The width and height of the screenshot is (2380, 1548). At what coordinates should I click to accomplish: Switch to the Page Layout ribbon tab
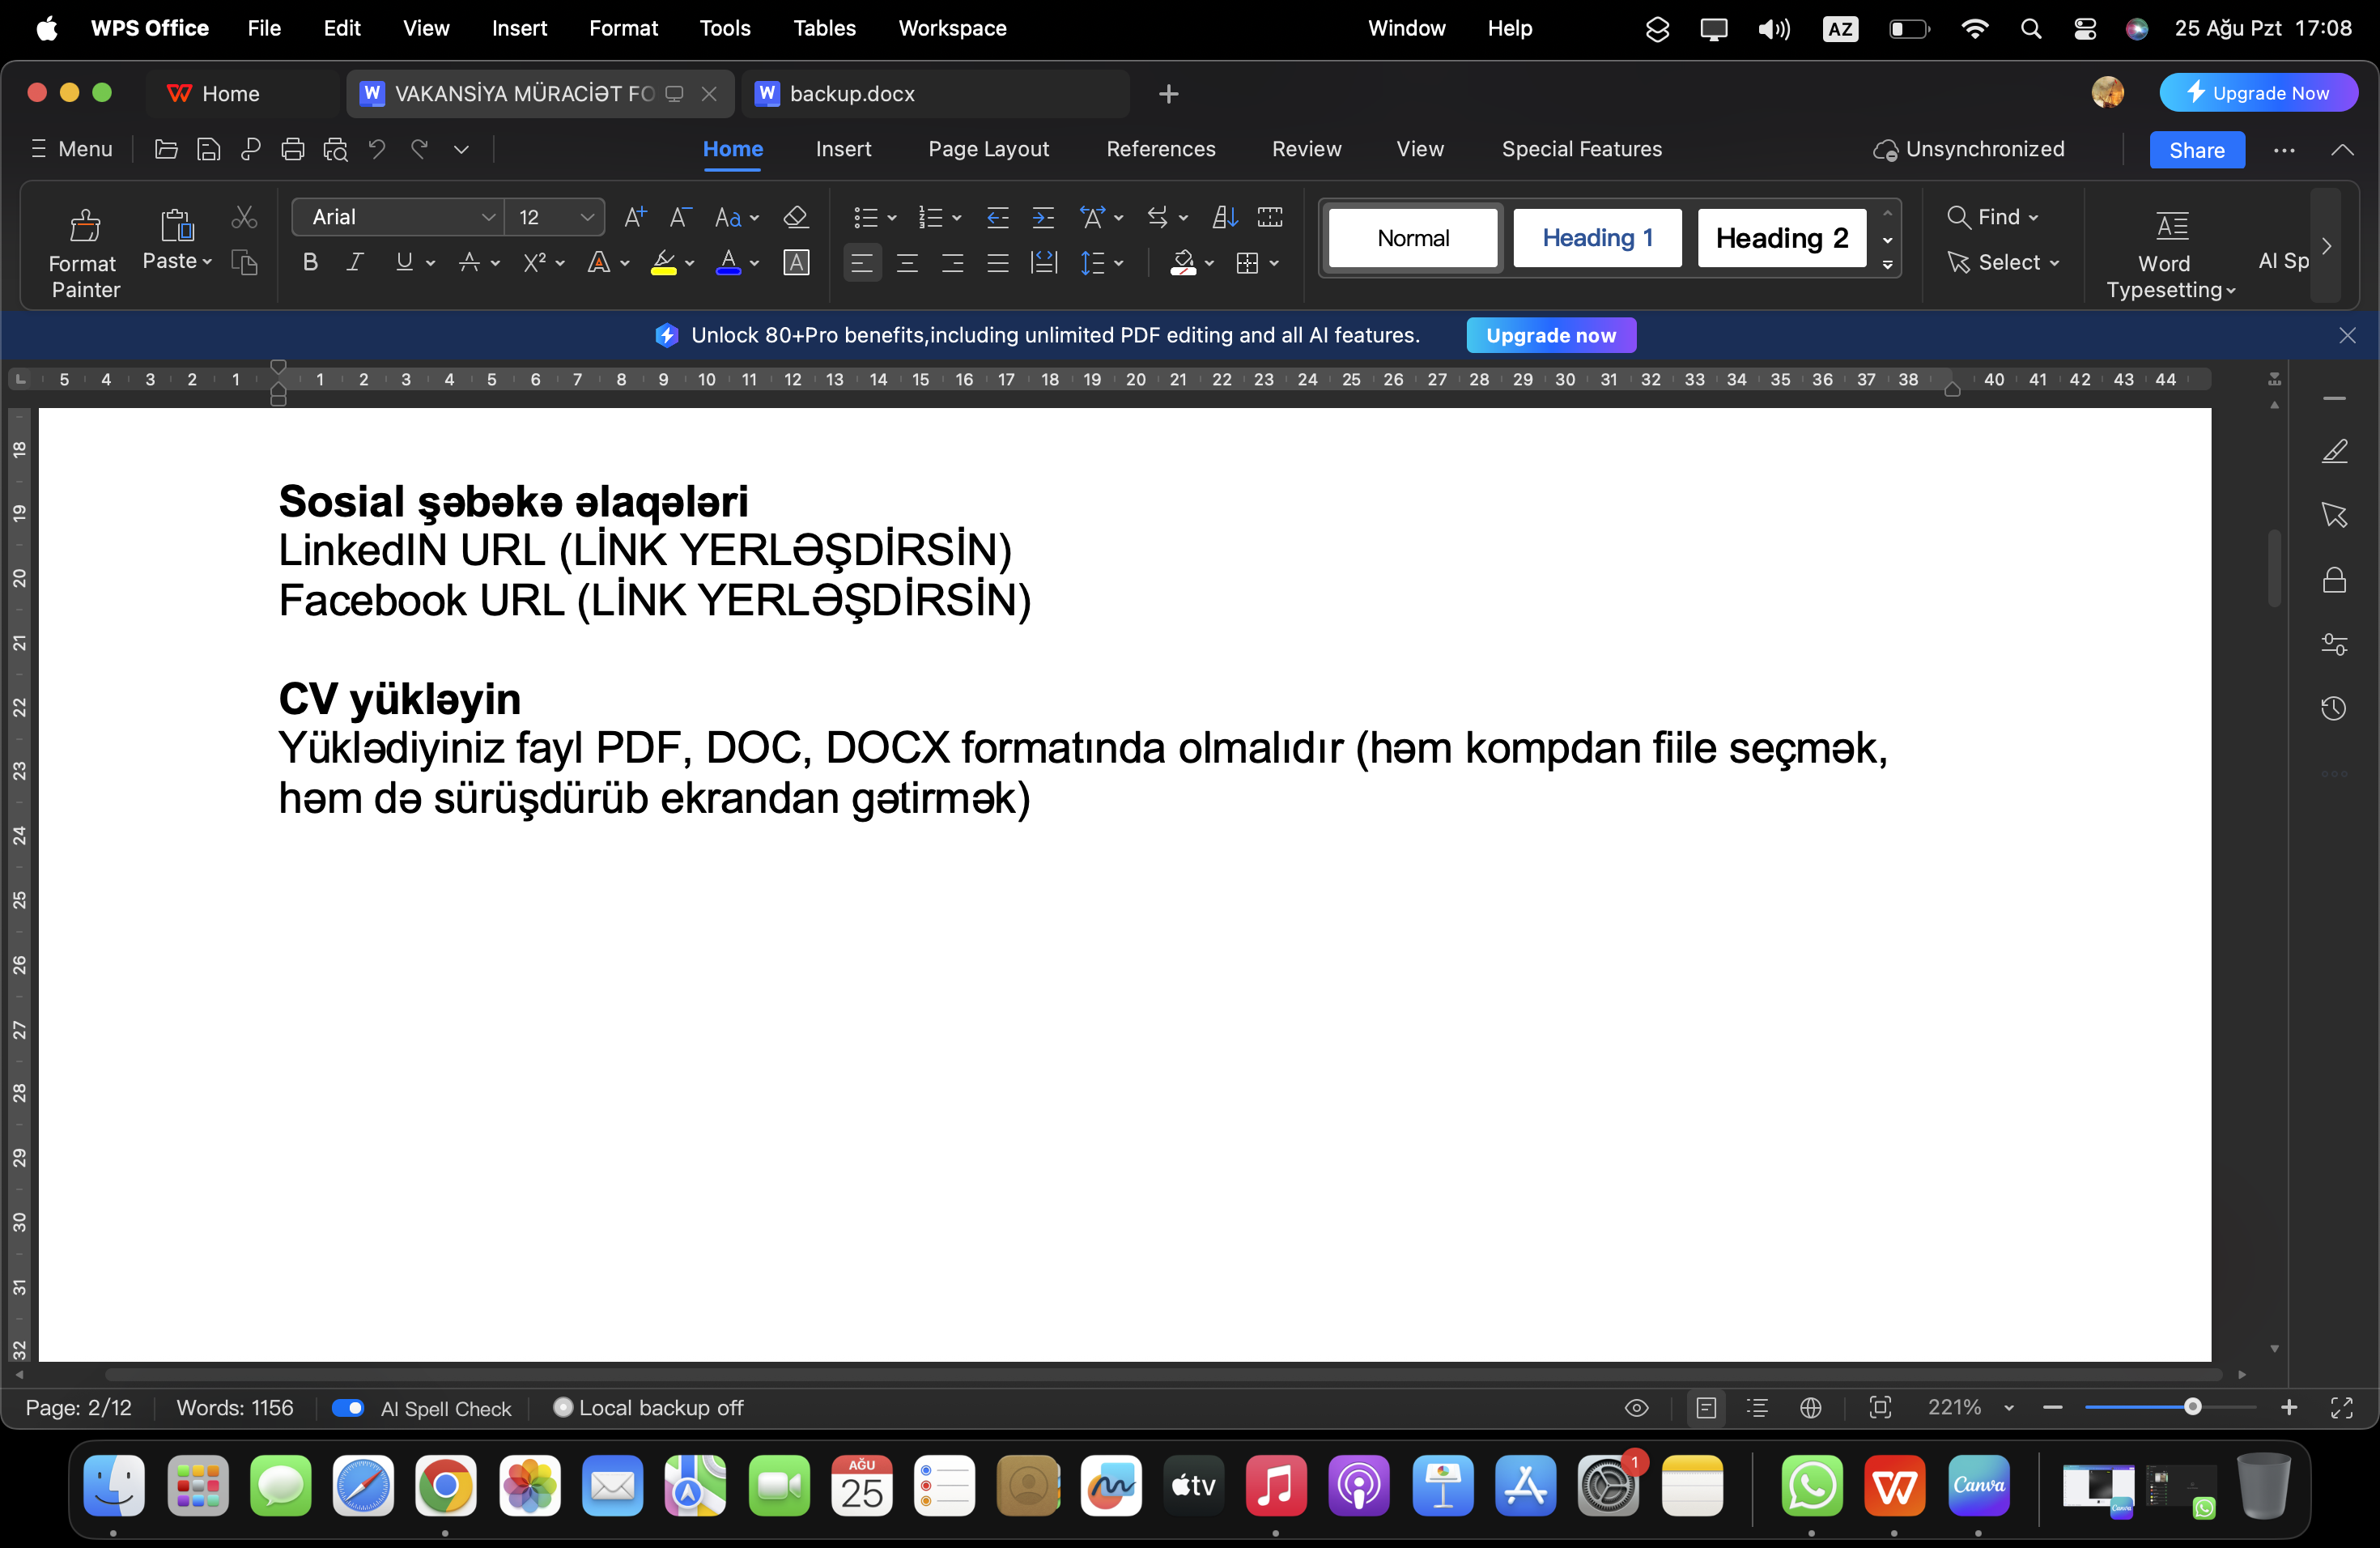(988, 149)
